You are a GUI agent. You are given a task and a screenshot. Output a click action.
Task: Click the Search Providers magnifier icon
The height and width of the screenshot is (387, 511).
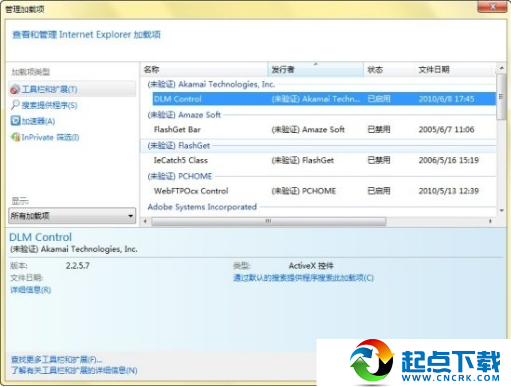pos(15,105)
